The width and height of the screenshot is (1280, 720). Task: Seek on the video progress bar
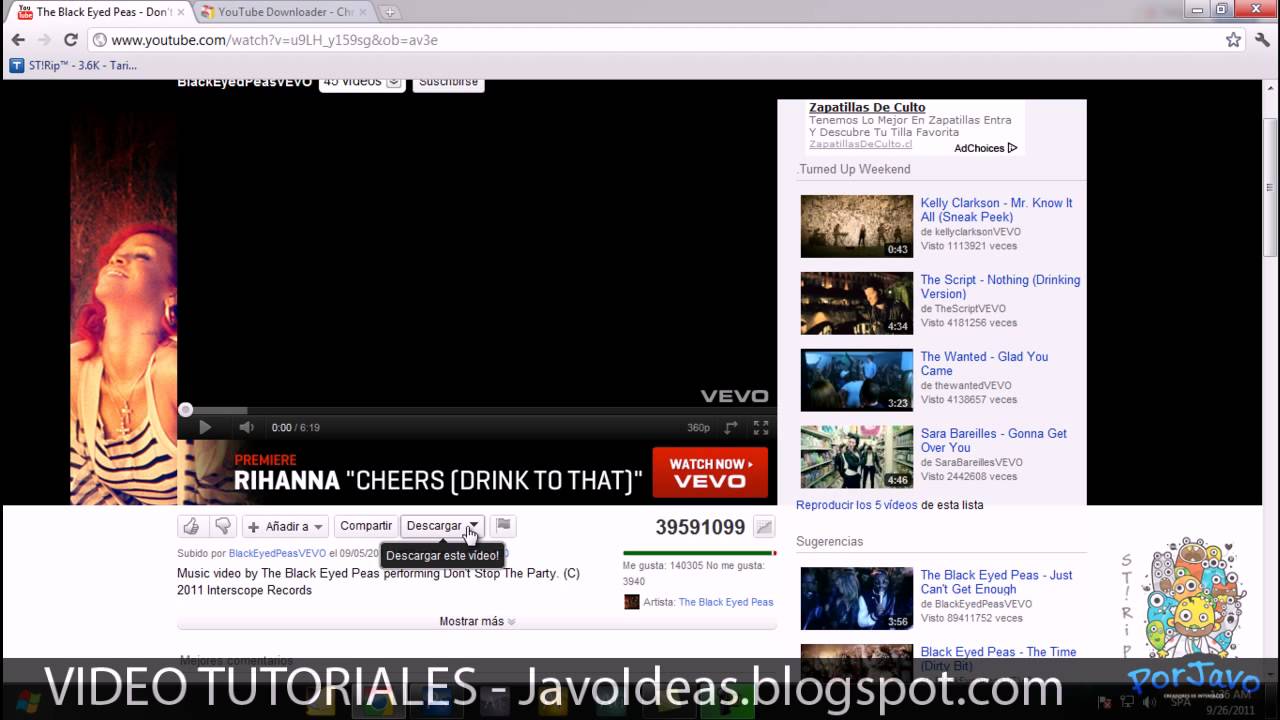[x=477, y=410]
